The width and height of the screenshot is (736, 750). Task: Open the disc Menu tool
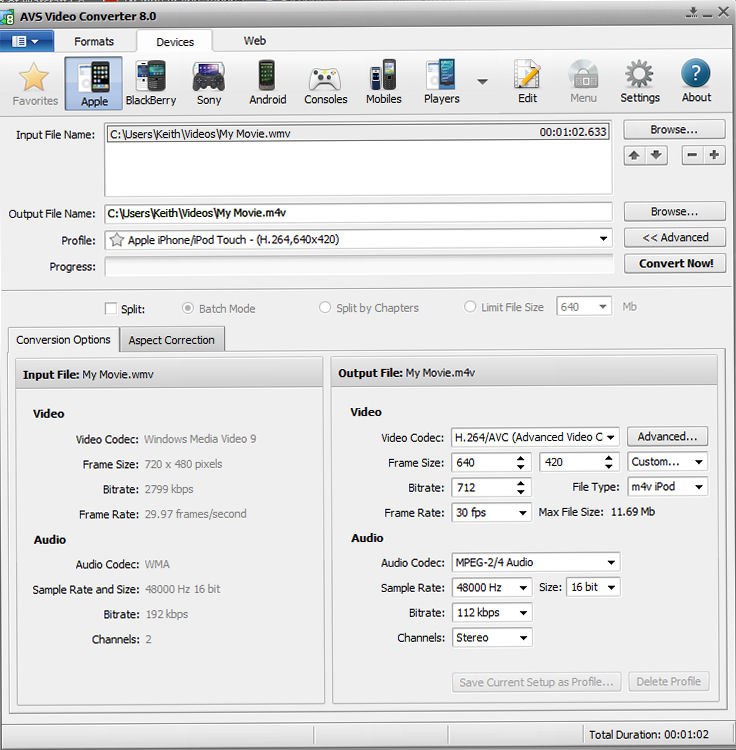[x=583, y=82]
